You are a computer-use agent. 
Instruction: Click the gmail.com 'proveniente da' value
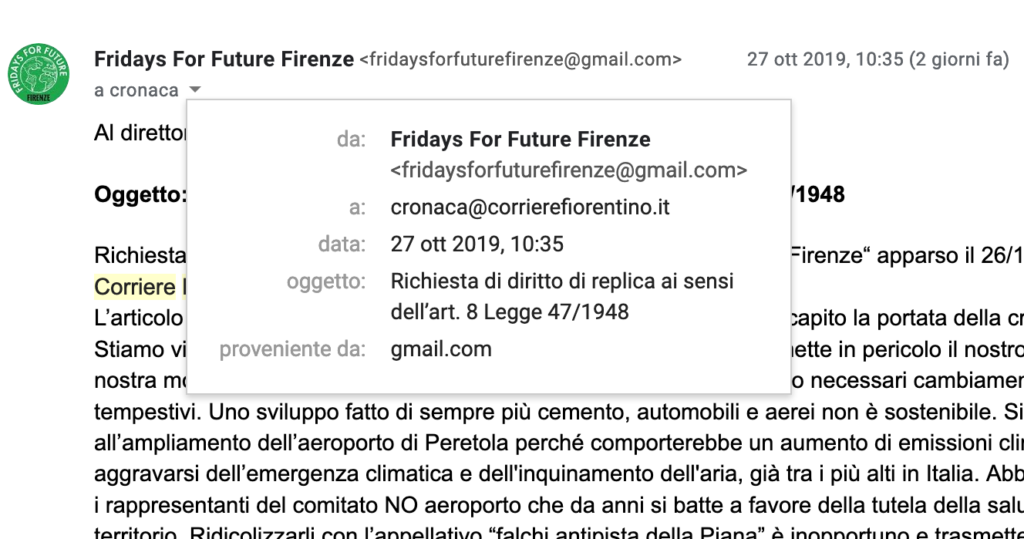click(x=441, y=349)
